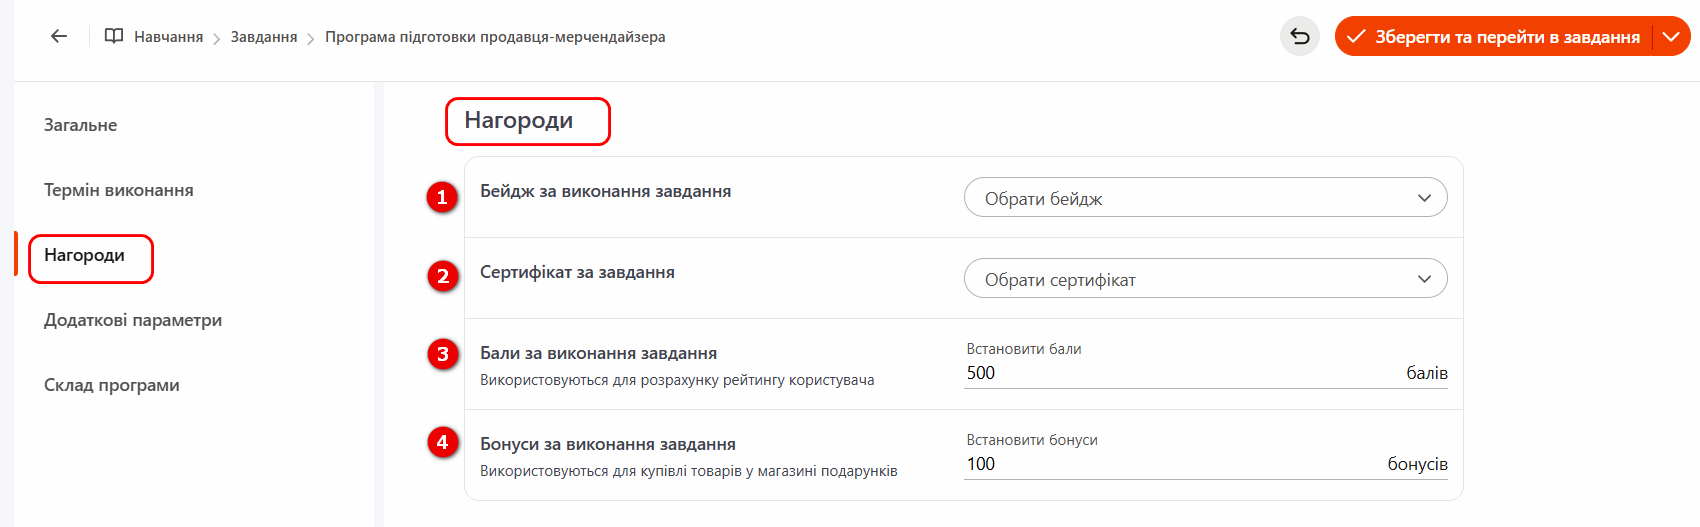1700x527 pixels.
Task: Switch to Термін виконання section
Action: (119, 190)
